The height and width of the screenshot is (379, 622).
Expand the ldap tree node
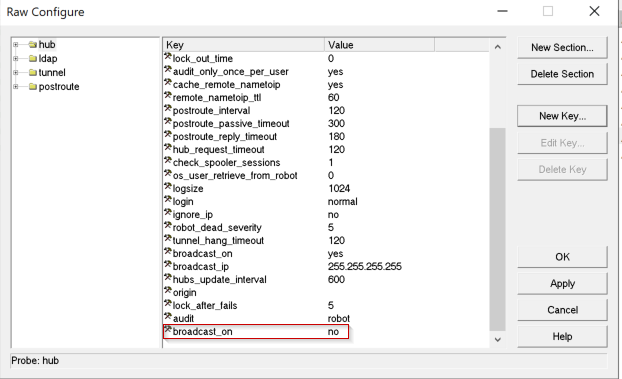pos(15,59)
